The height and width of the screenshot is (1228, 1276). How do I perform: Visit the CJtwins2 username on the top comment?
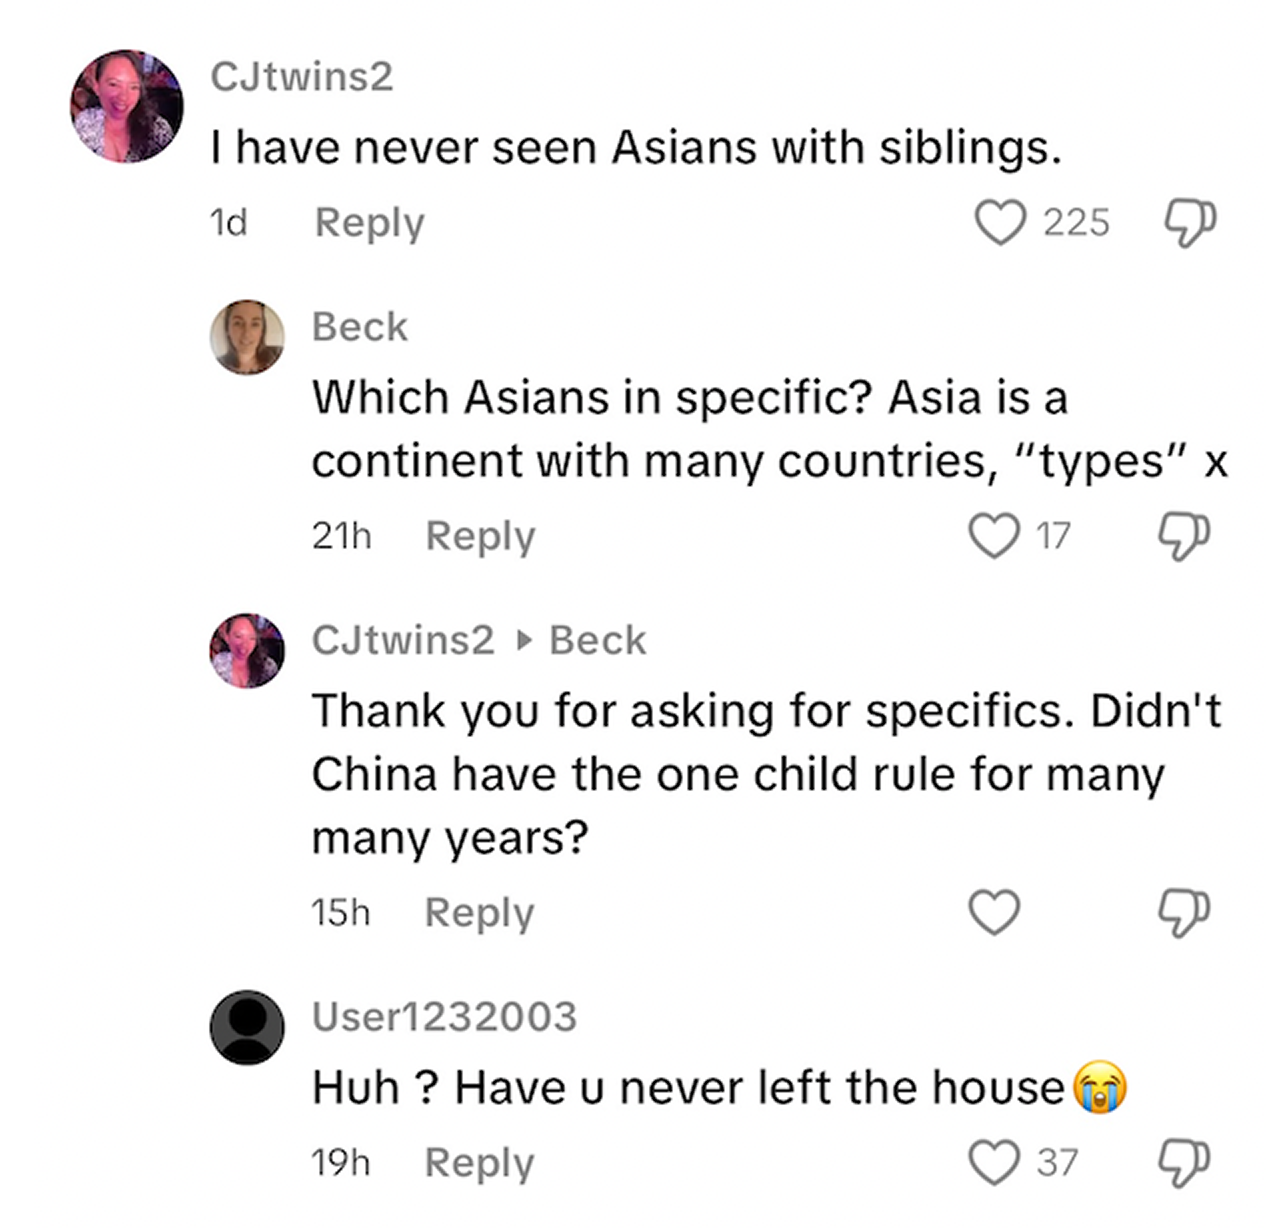pyautogui.click(x=302, y=77)
